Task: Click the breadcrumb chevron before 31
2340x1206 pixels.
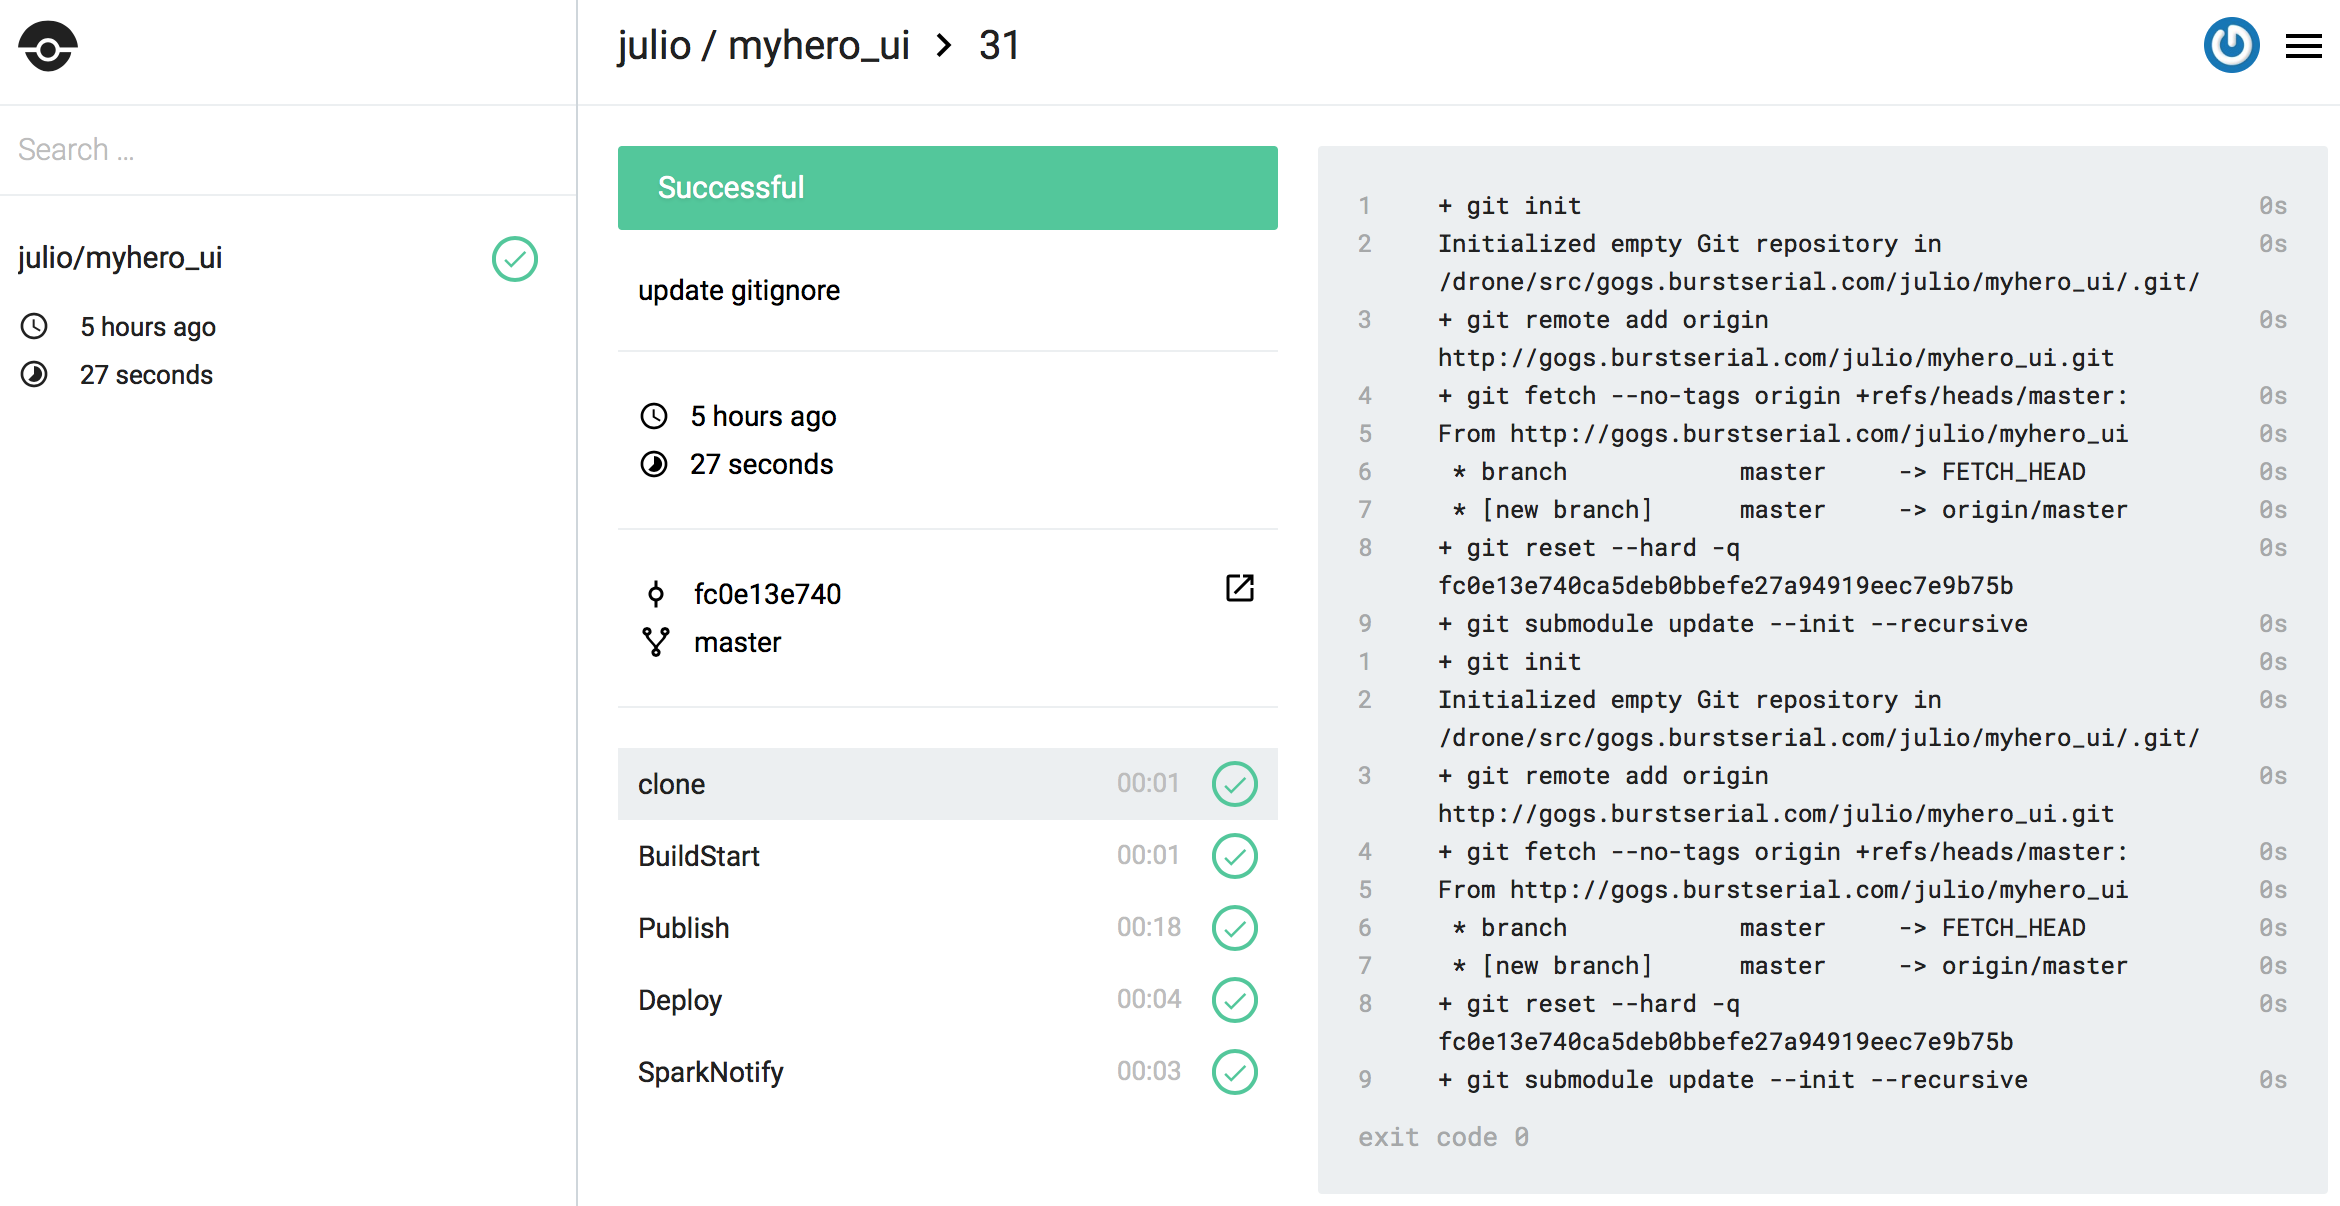Action: [943, 46]
